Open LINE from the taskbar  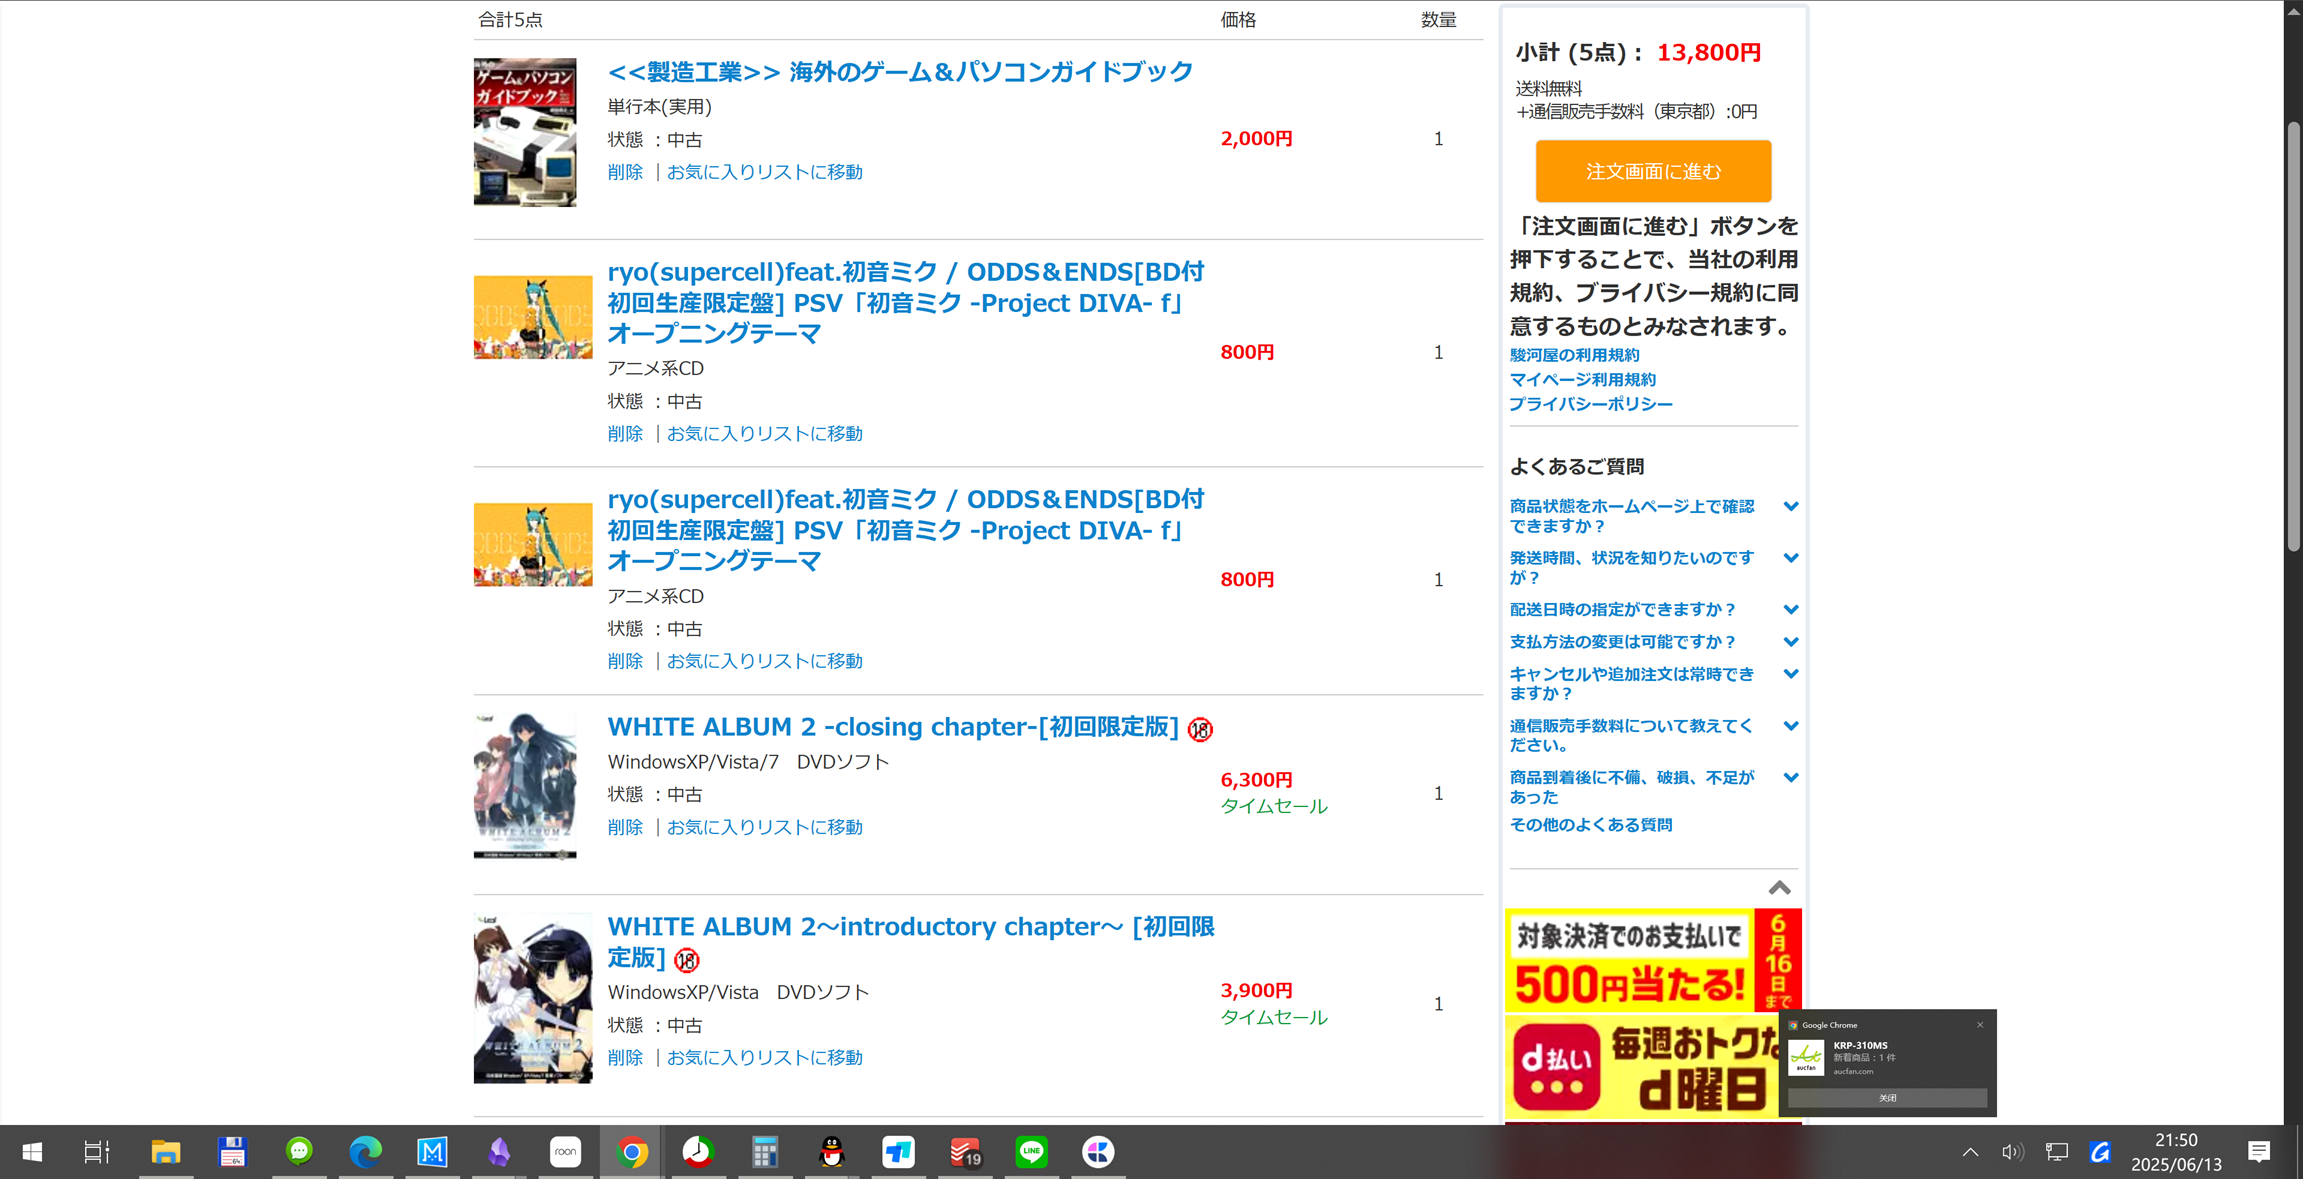pyautogui.click(x=1031, y=1151)
